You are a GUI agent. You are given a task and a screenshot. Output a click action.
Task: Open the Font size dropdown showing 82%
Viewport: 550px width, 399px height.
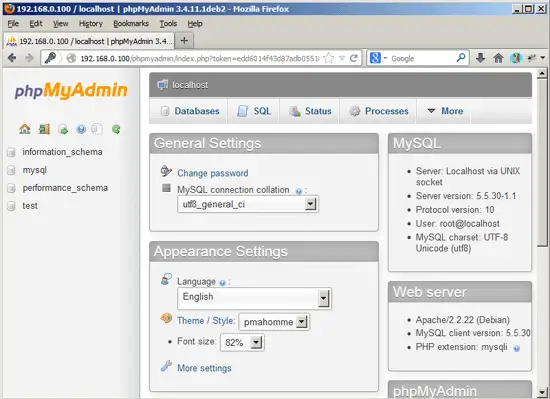click(242, 342)
